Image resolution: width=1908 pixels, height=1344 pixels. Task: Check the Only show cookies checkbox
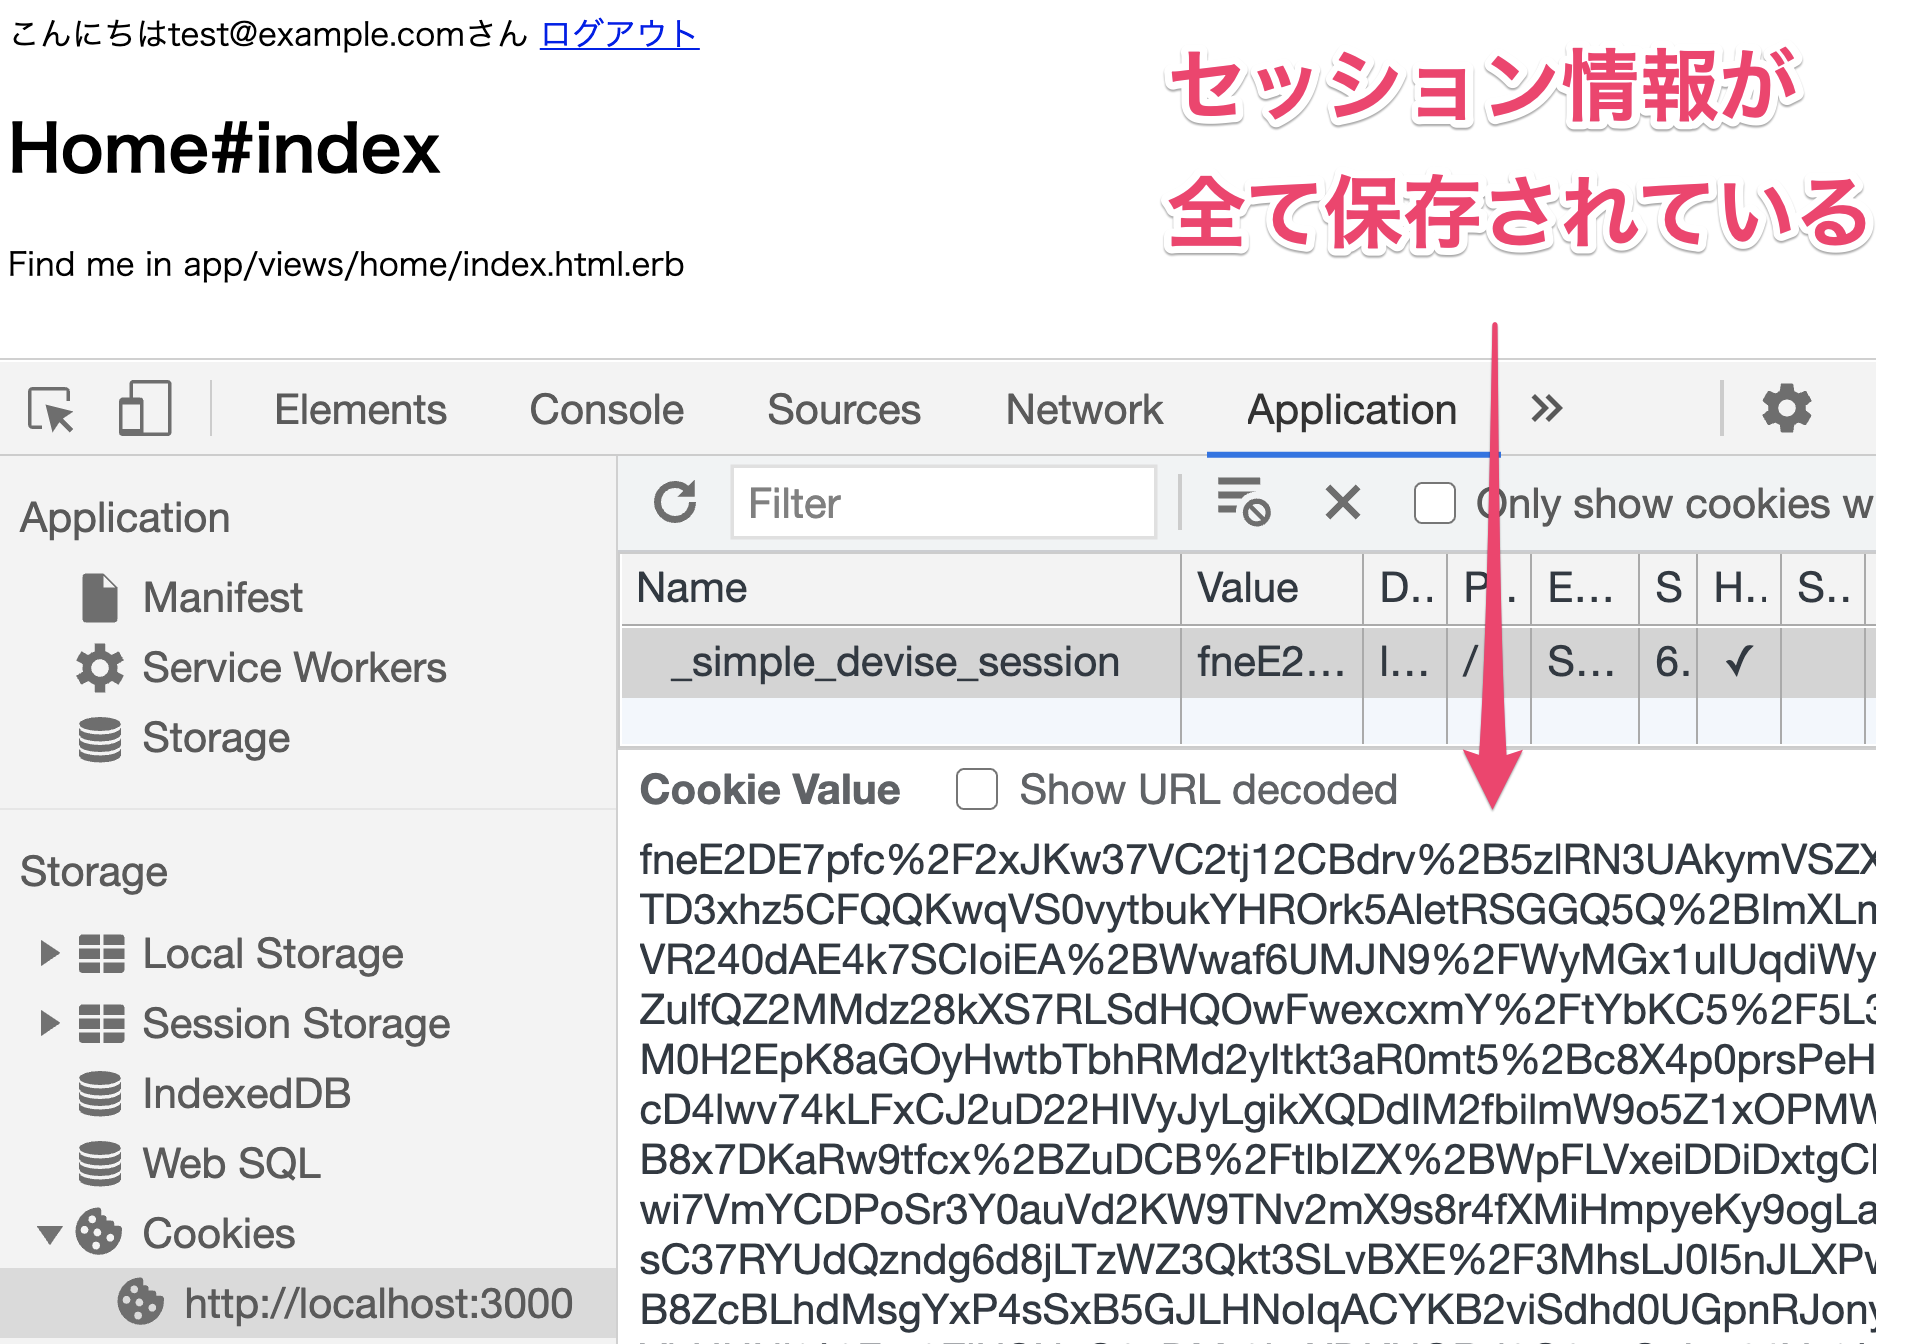point(1434,503)
